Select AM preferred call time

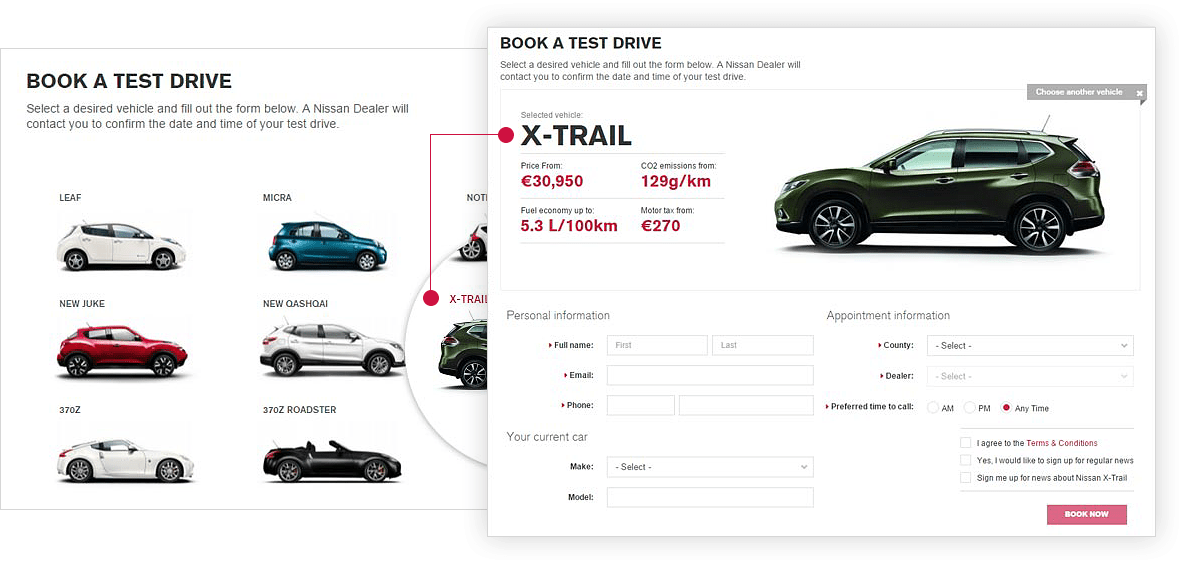click(933, 408)
